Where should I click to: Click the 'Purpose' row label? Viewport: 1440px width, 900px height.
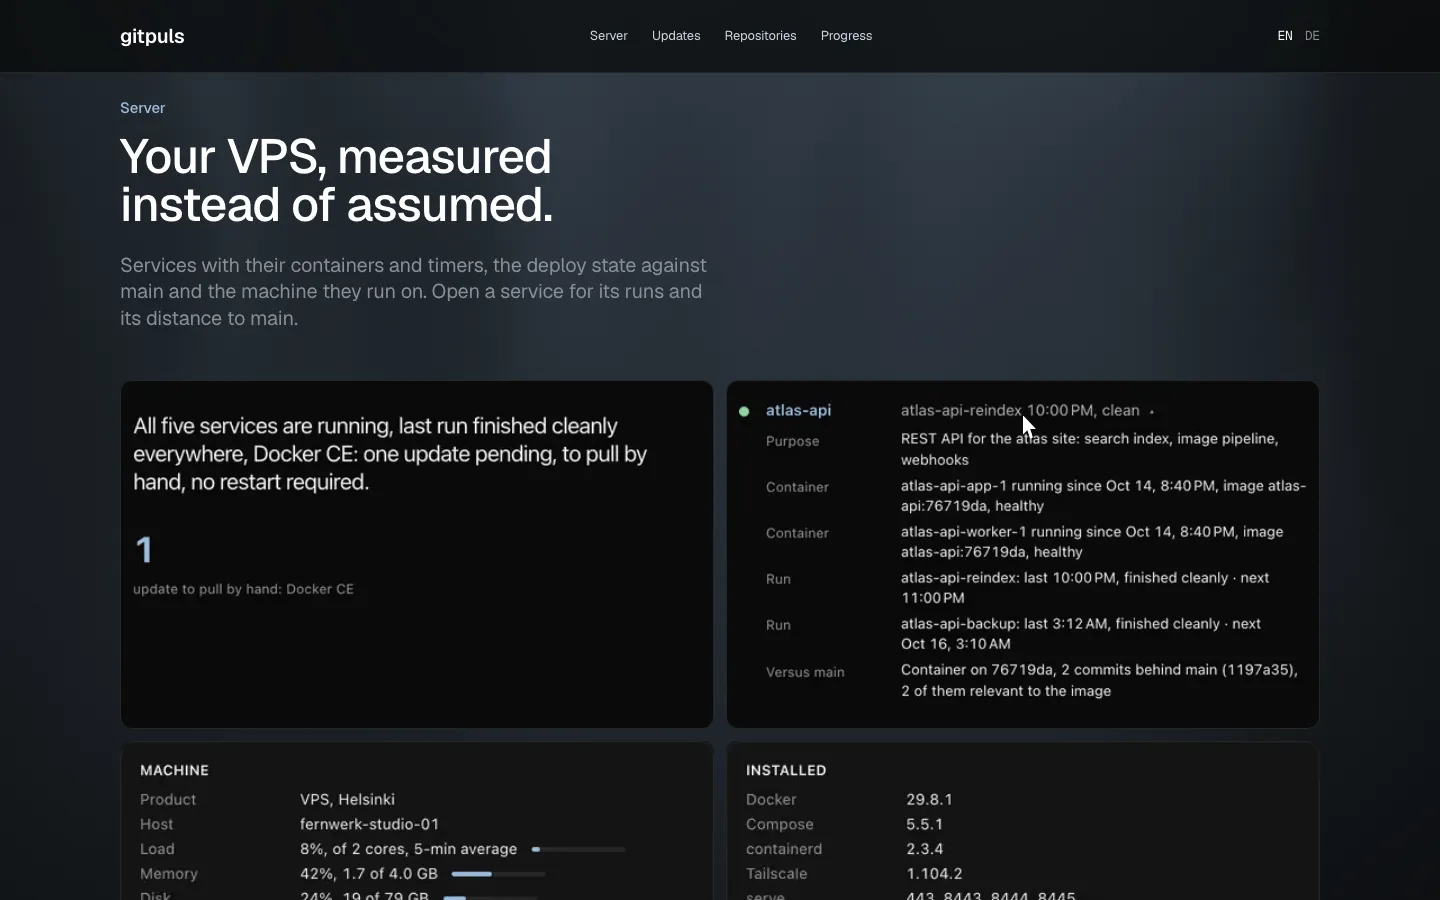[792, 441]
